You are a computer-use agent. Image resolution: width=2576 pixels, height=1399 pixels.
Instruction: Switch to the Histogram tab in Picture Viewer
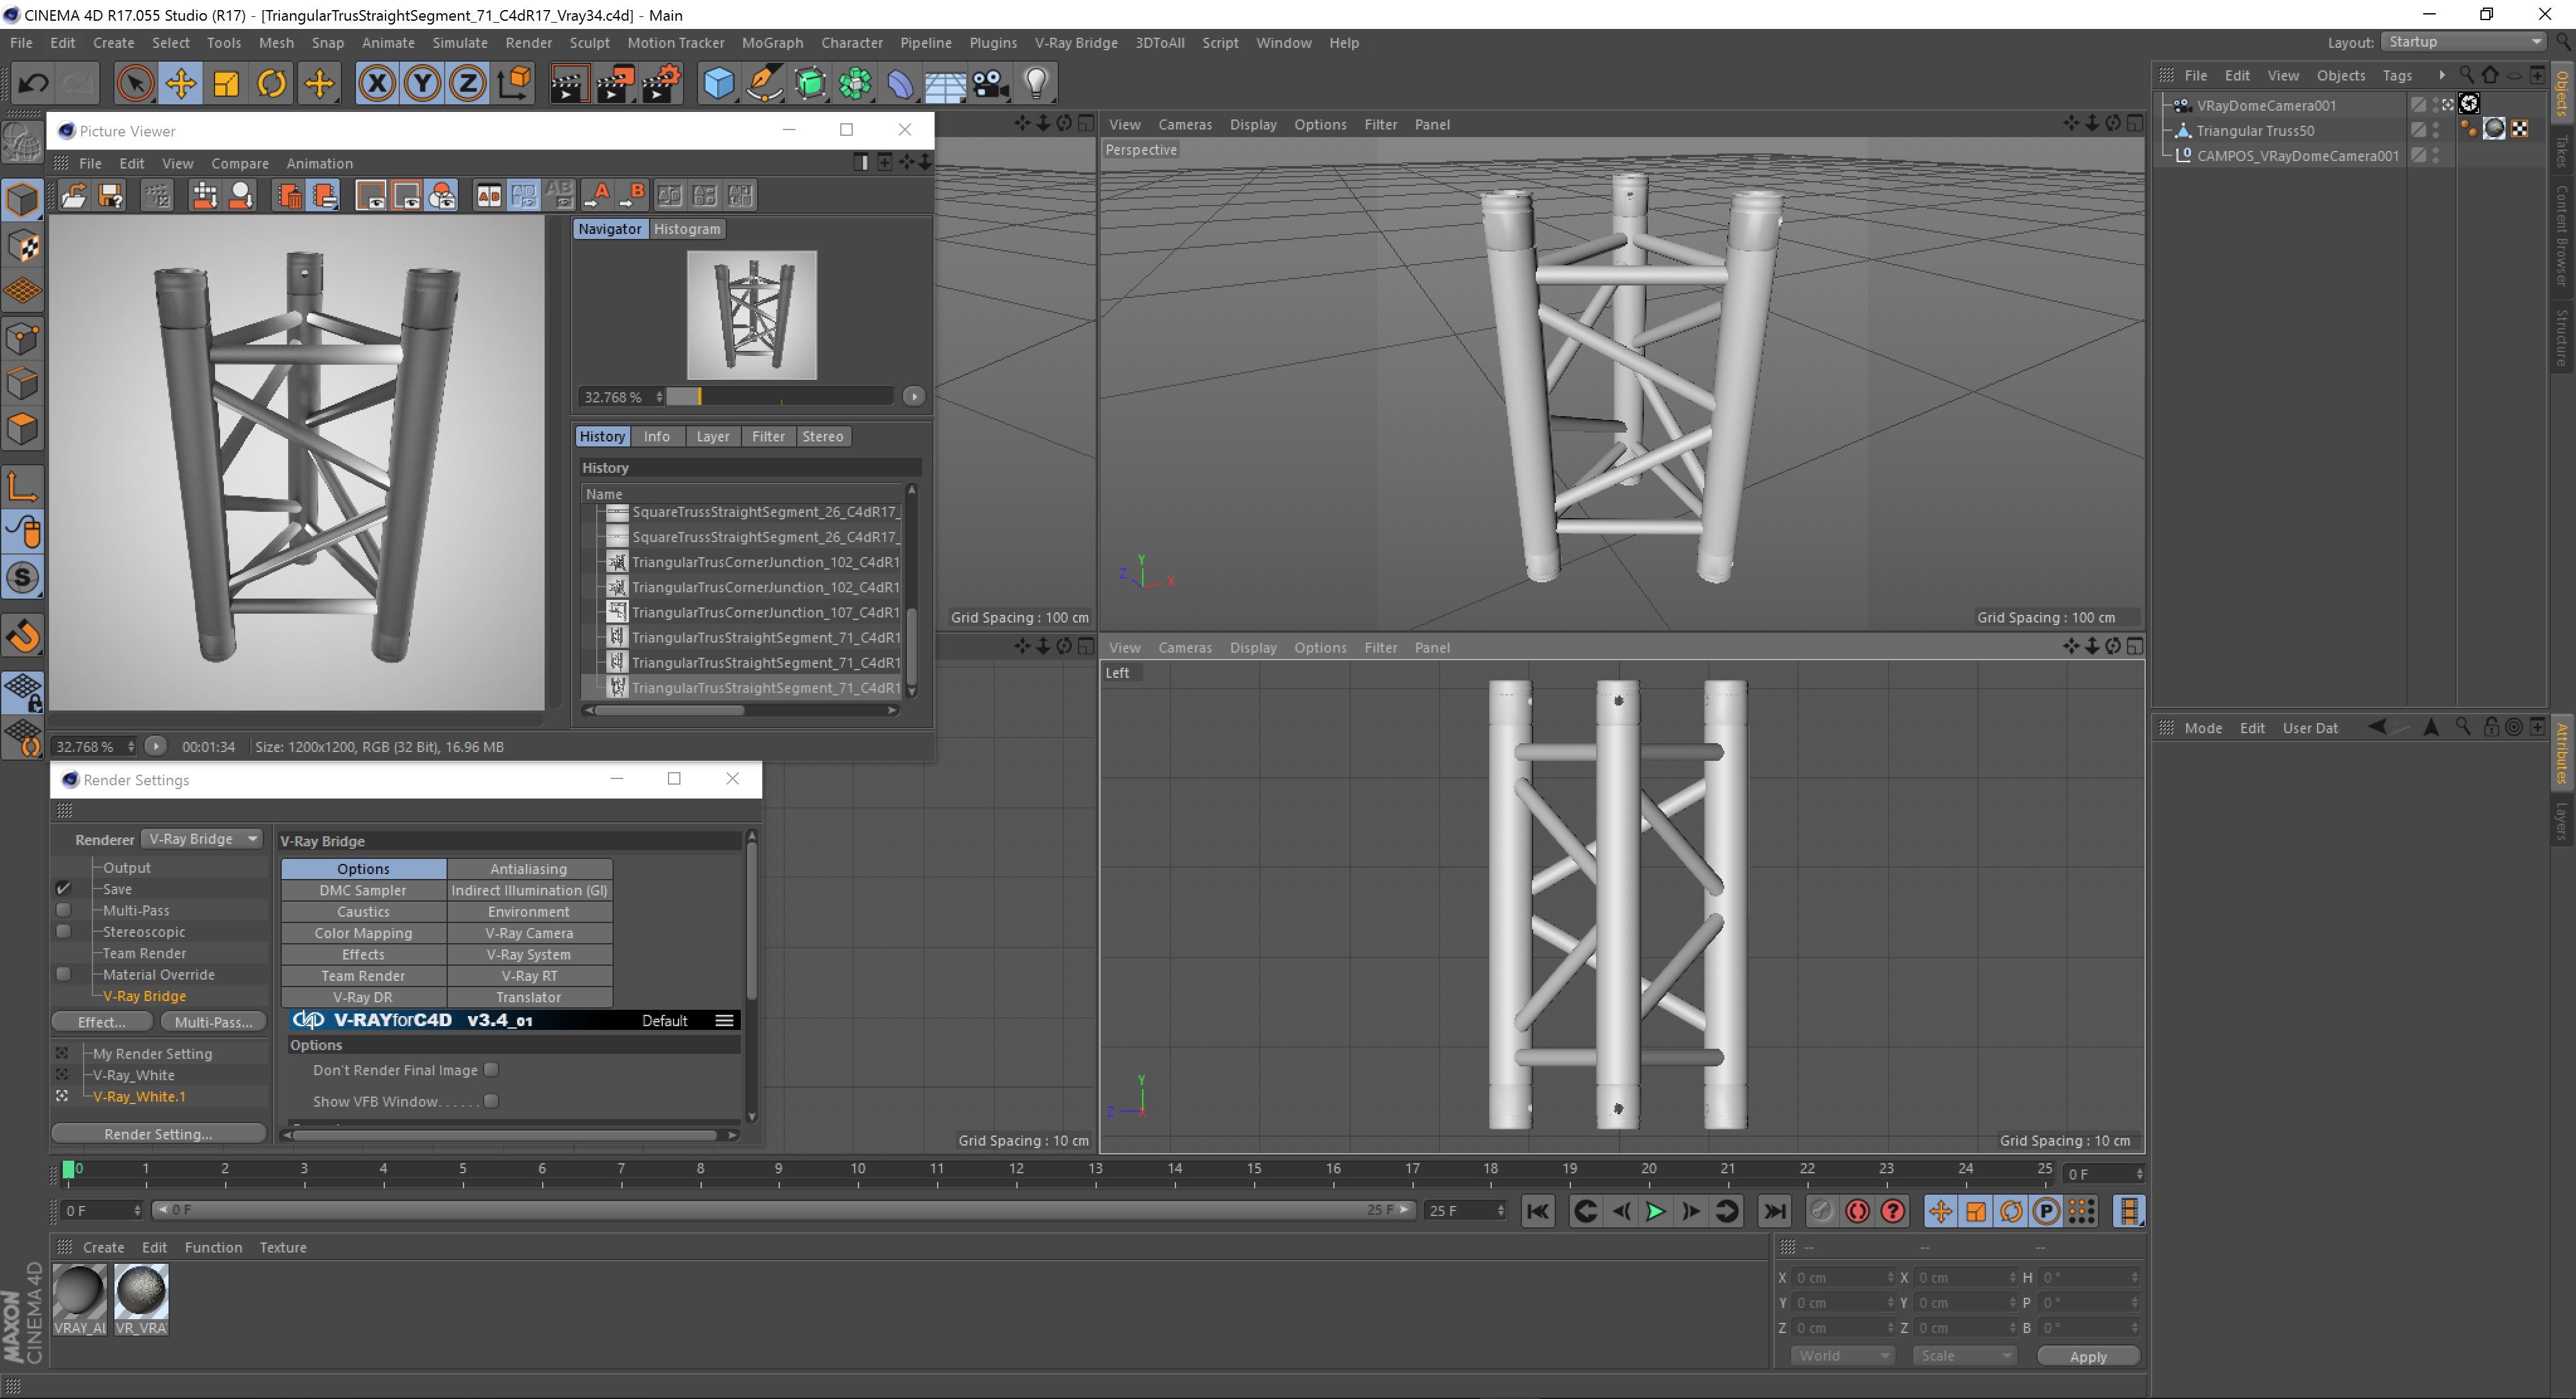pyautogui.click(x=686, y=229)
